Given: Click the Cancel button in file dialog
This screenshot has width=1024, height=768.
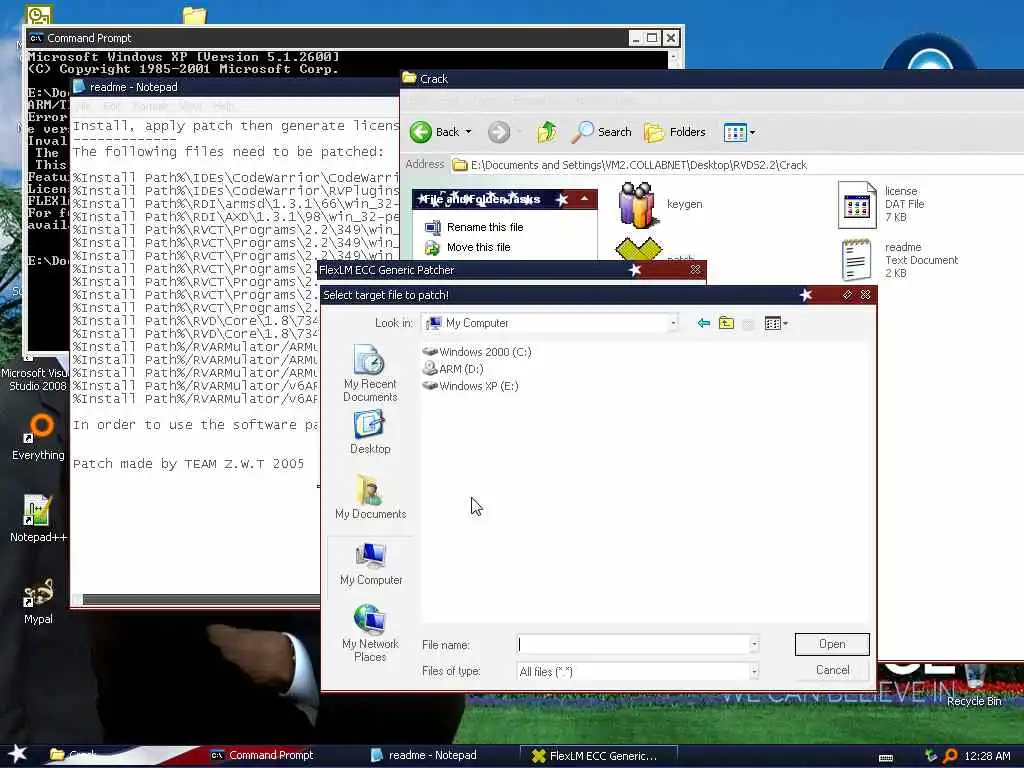Looking at the screenshot, I should [x=832, y=670].
